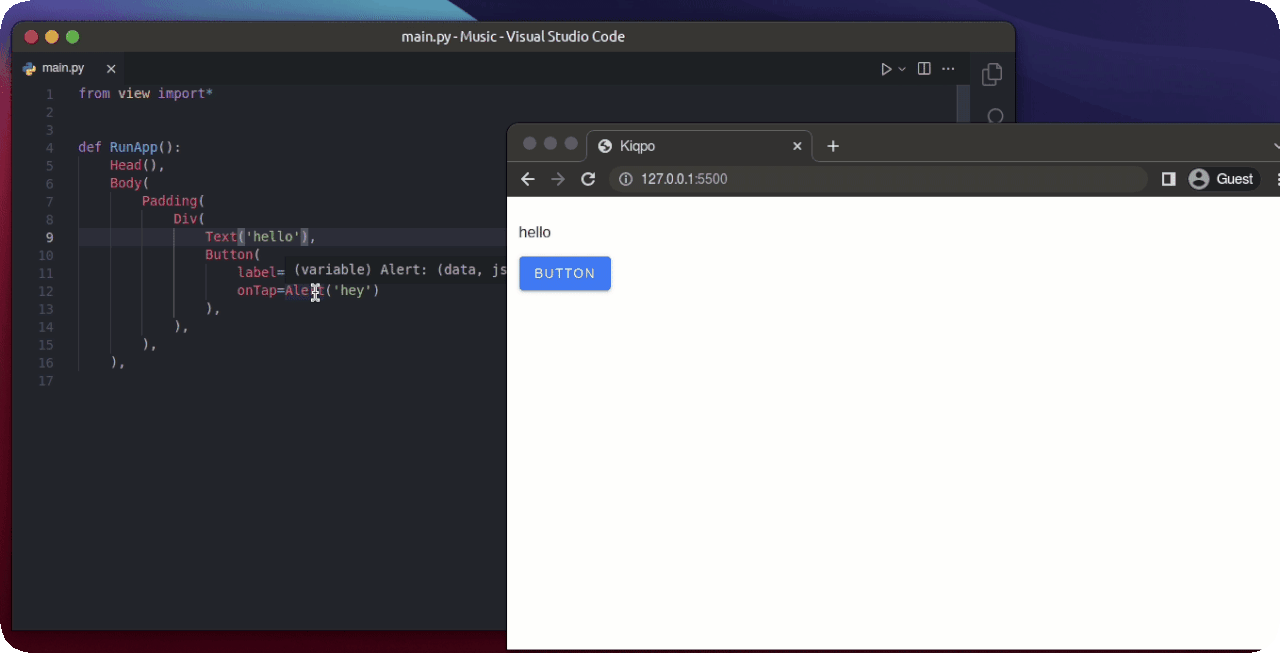Screen dimensions: 1280x653
Task: Switch to the Kiqpo browser tab
Action: [x=700, y=146]
